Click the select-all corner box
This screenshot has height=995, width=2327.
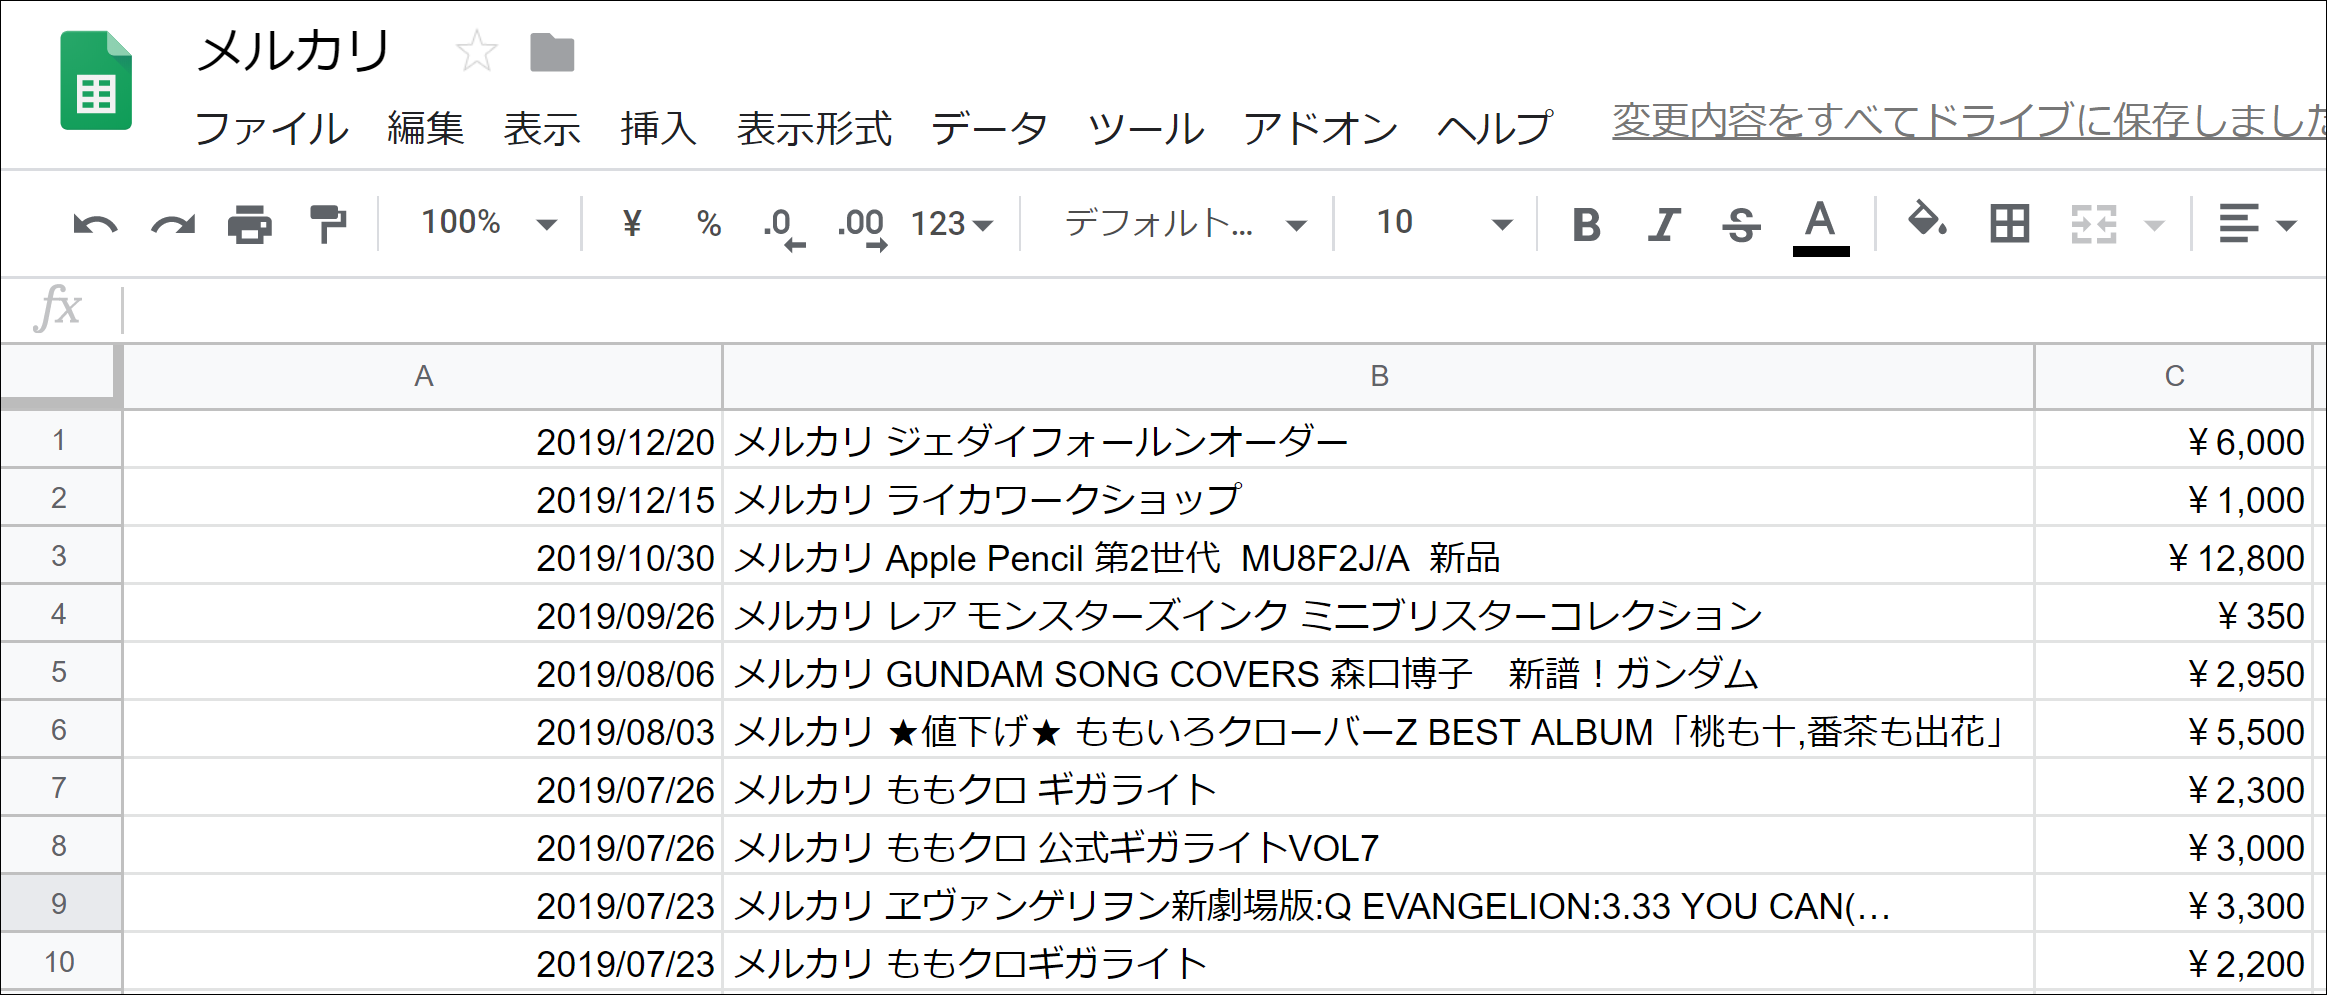tap(60, 376)
